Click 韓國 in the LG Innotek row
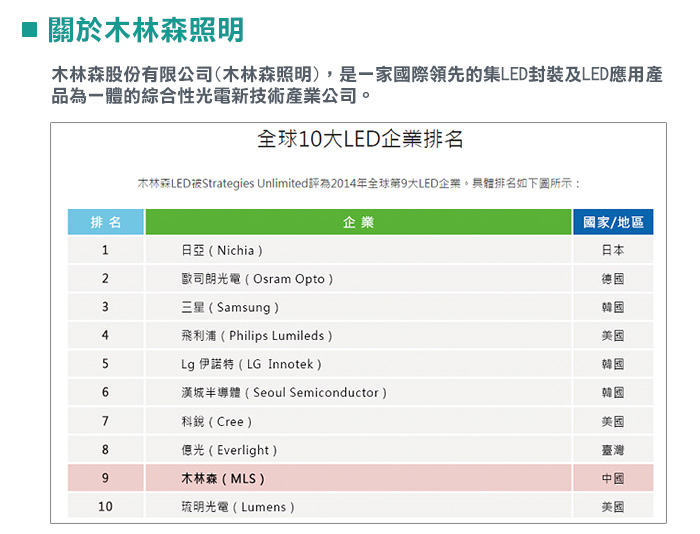Screen dimensions: 700x534 [x=613, y=364]
